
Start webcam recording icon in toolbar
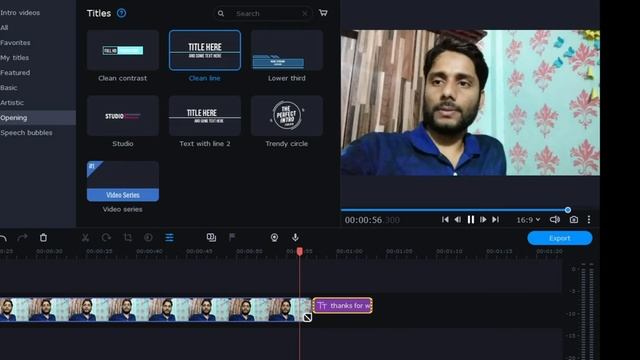pos(274,237)
